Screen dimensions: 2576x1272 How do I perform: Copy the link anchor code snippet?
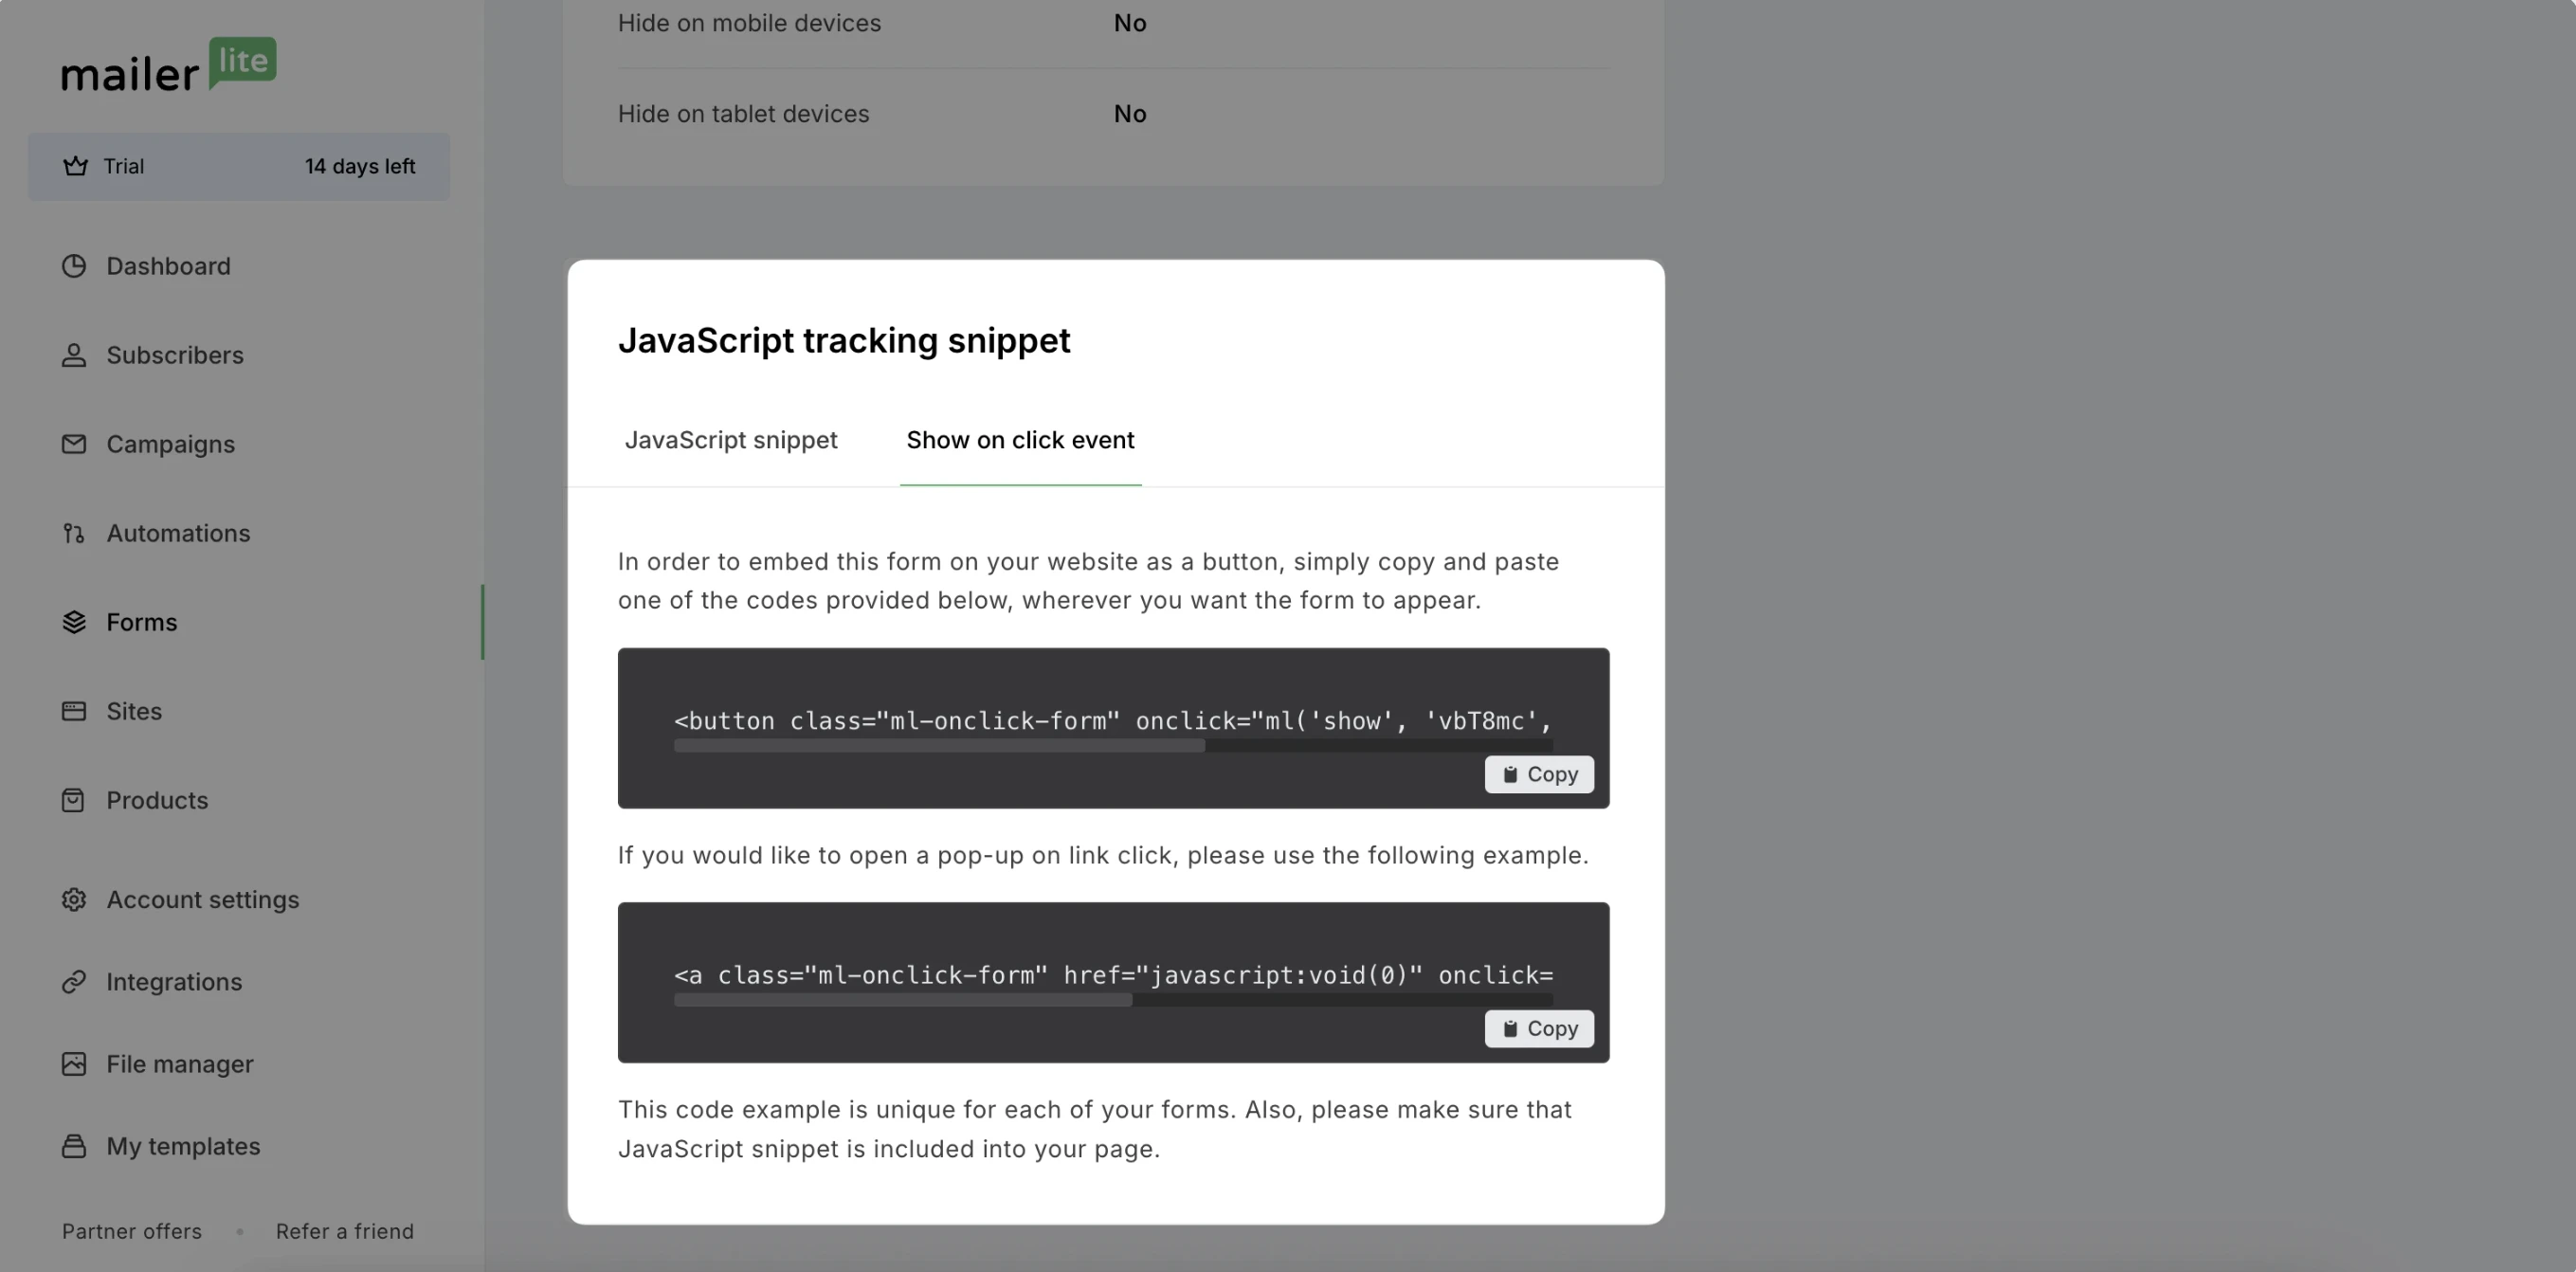pyautogui.click(x=1539, y=1028)
